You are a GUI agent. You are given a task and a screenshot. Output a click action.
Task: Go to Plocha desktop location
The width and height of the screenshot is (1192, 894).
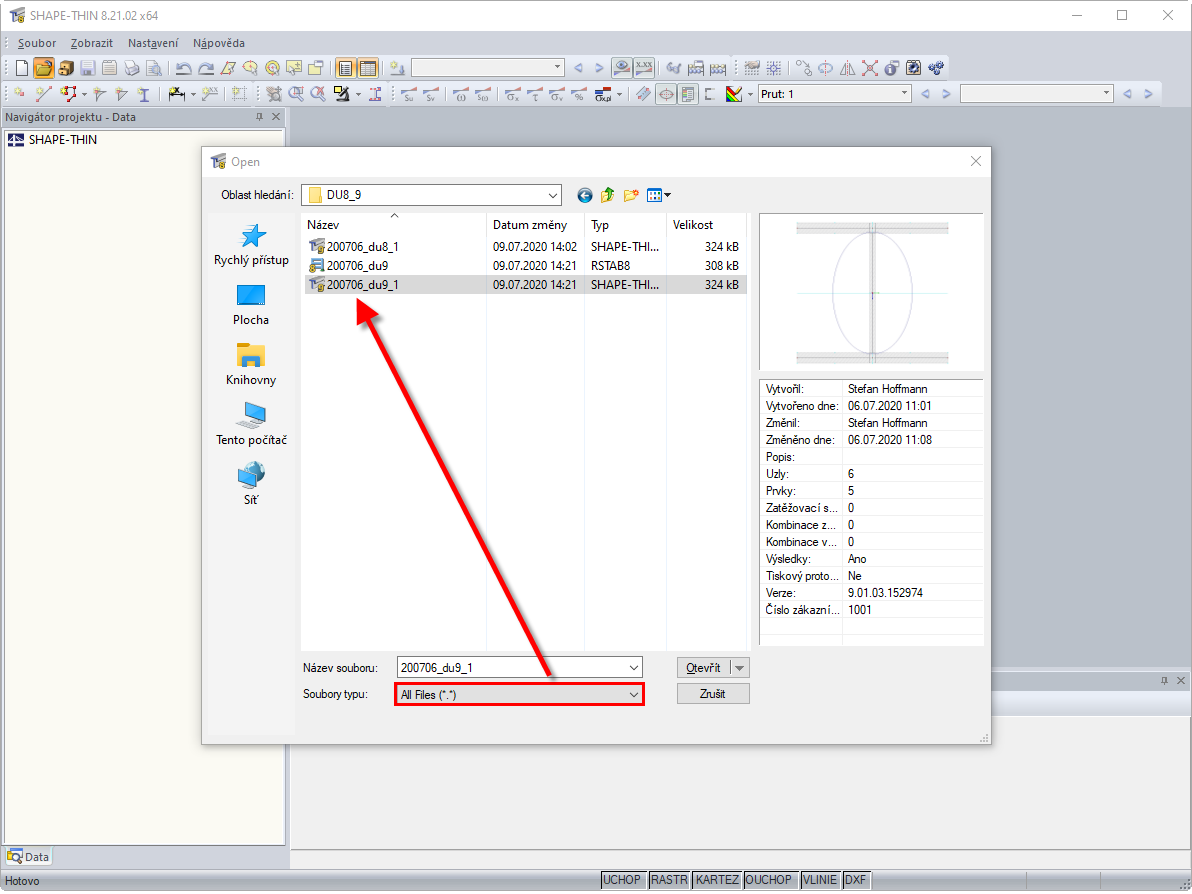251,305
